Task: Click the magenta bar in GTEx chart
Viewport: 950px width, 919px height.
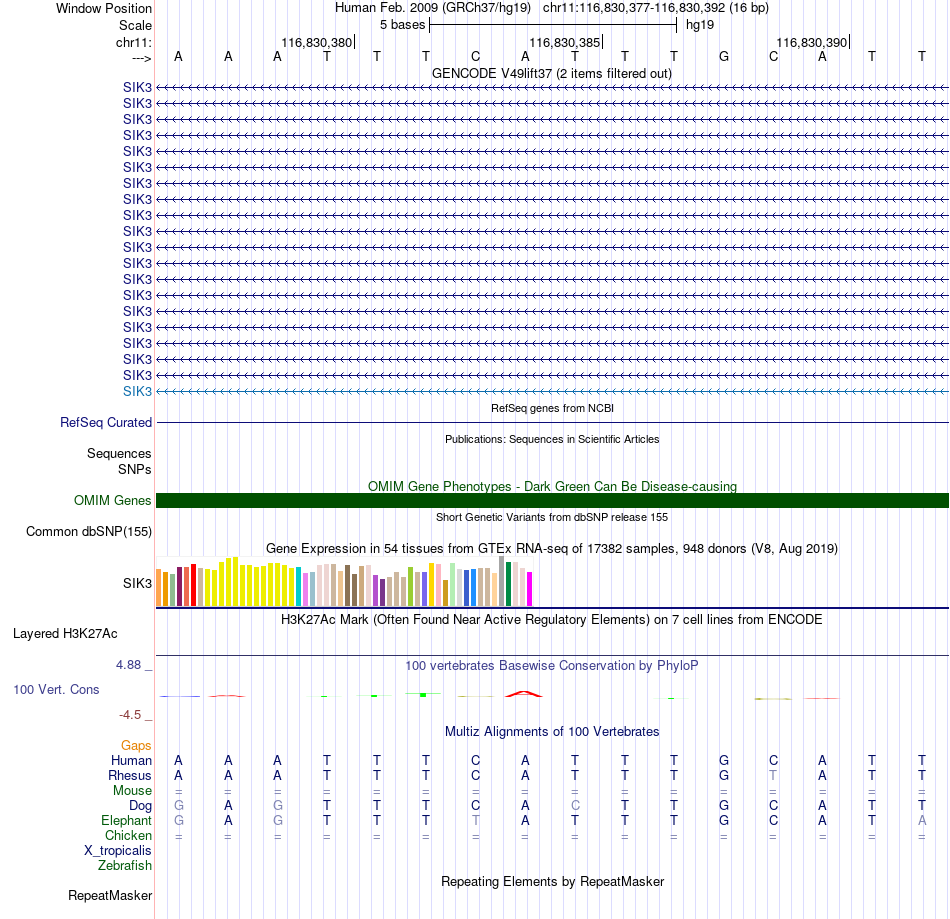Action: (x=530, y=589)
